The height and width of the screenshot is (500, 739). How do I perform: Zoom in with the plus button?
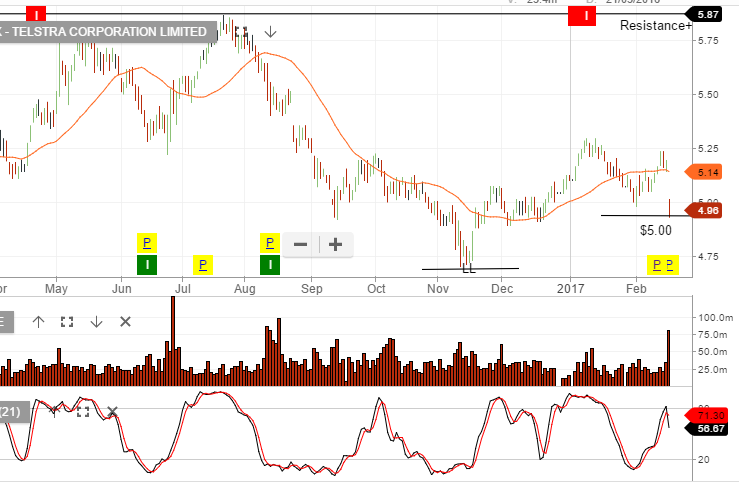[x=335, y=245]
